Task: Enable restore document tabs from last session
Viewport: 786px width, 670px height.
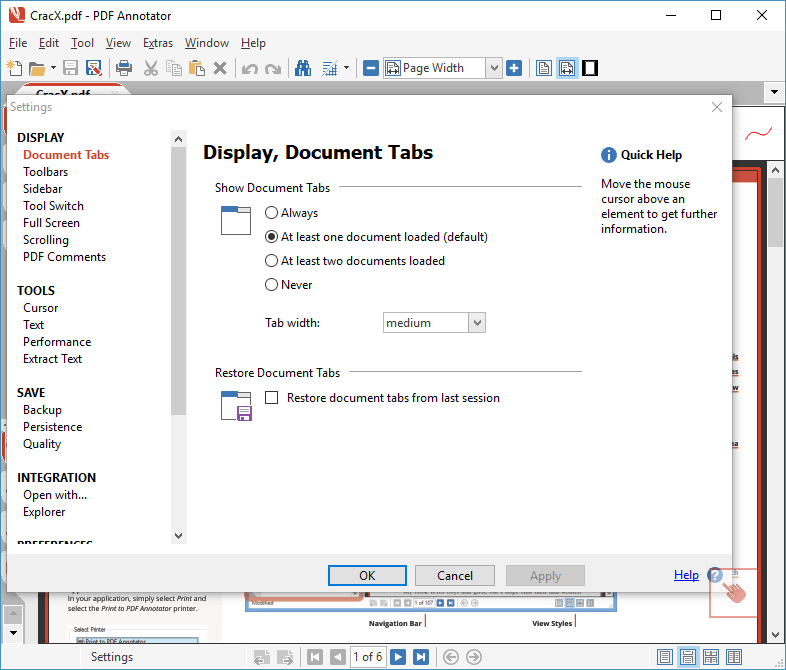Action: tap(272, 398)
